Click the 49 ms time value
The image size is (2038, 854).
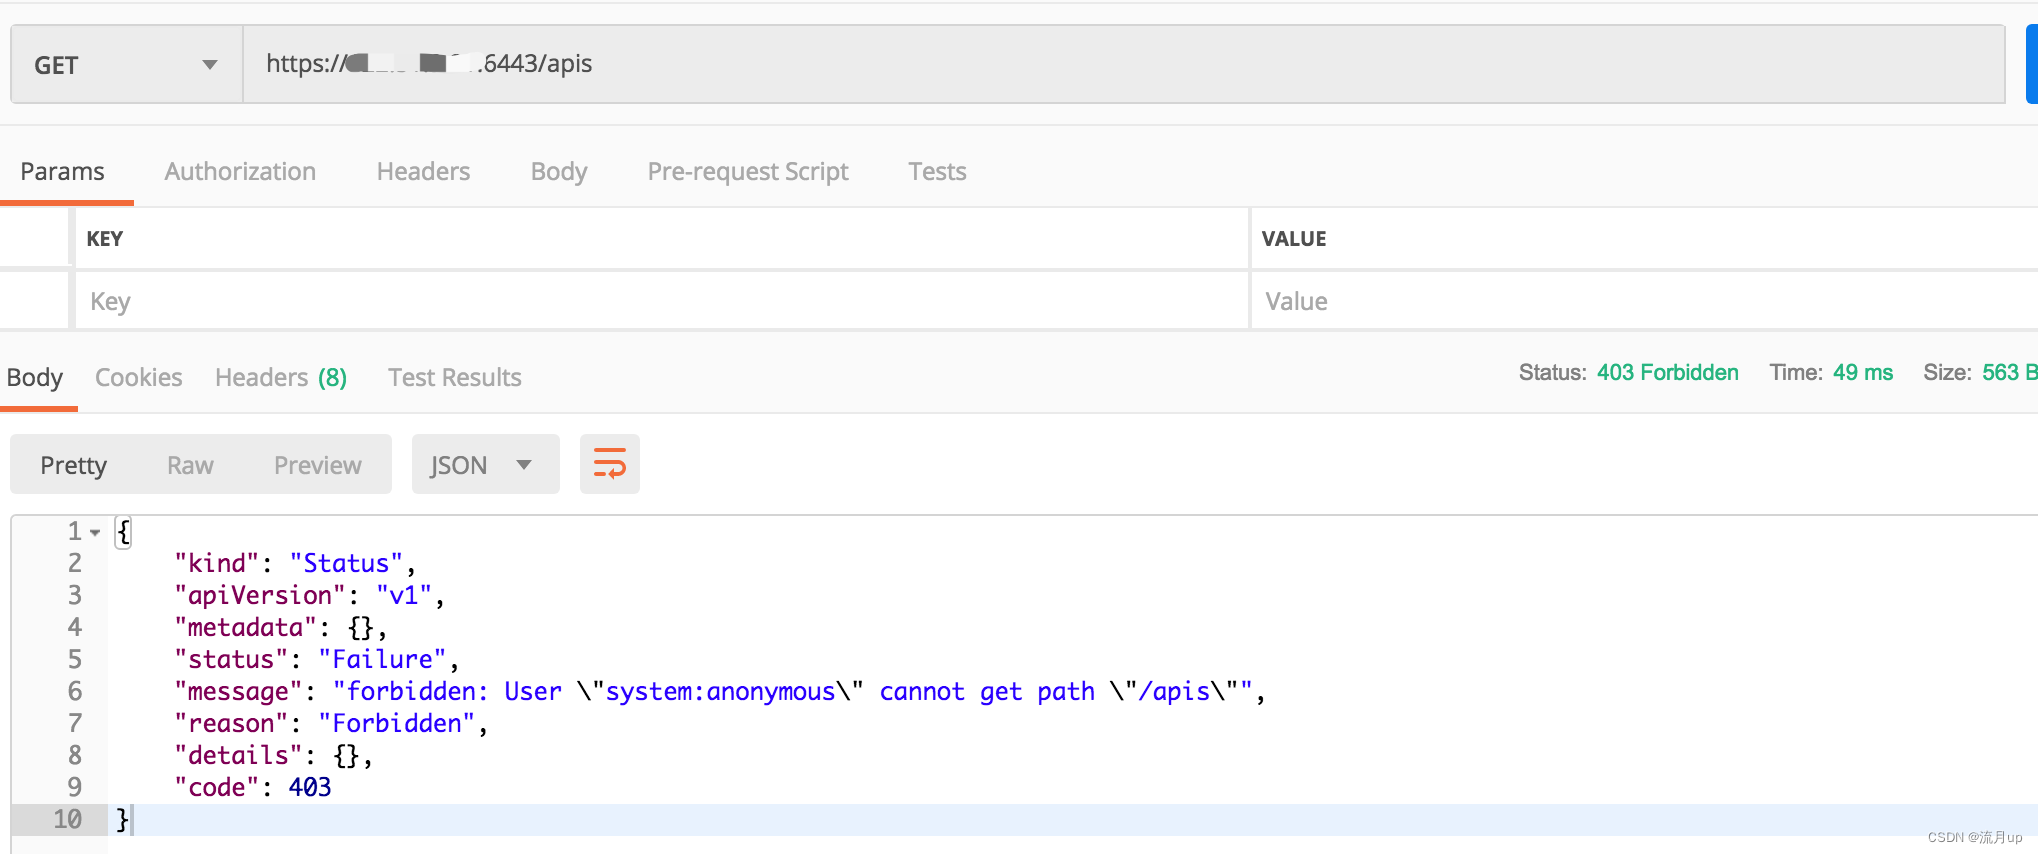click(x=1863, y=373)
